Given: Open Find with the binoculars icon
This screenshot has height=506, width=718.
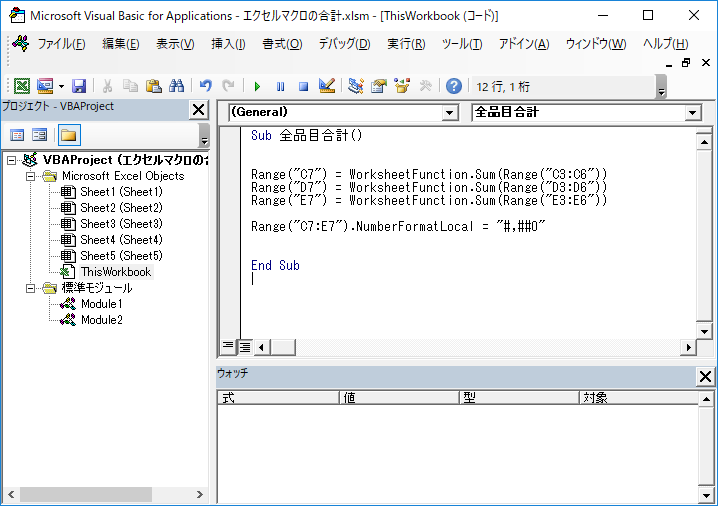Looking at the screenshot, I should tap(176, 86).
